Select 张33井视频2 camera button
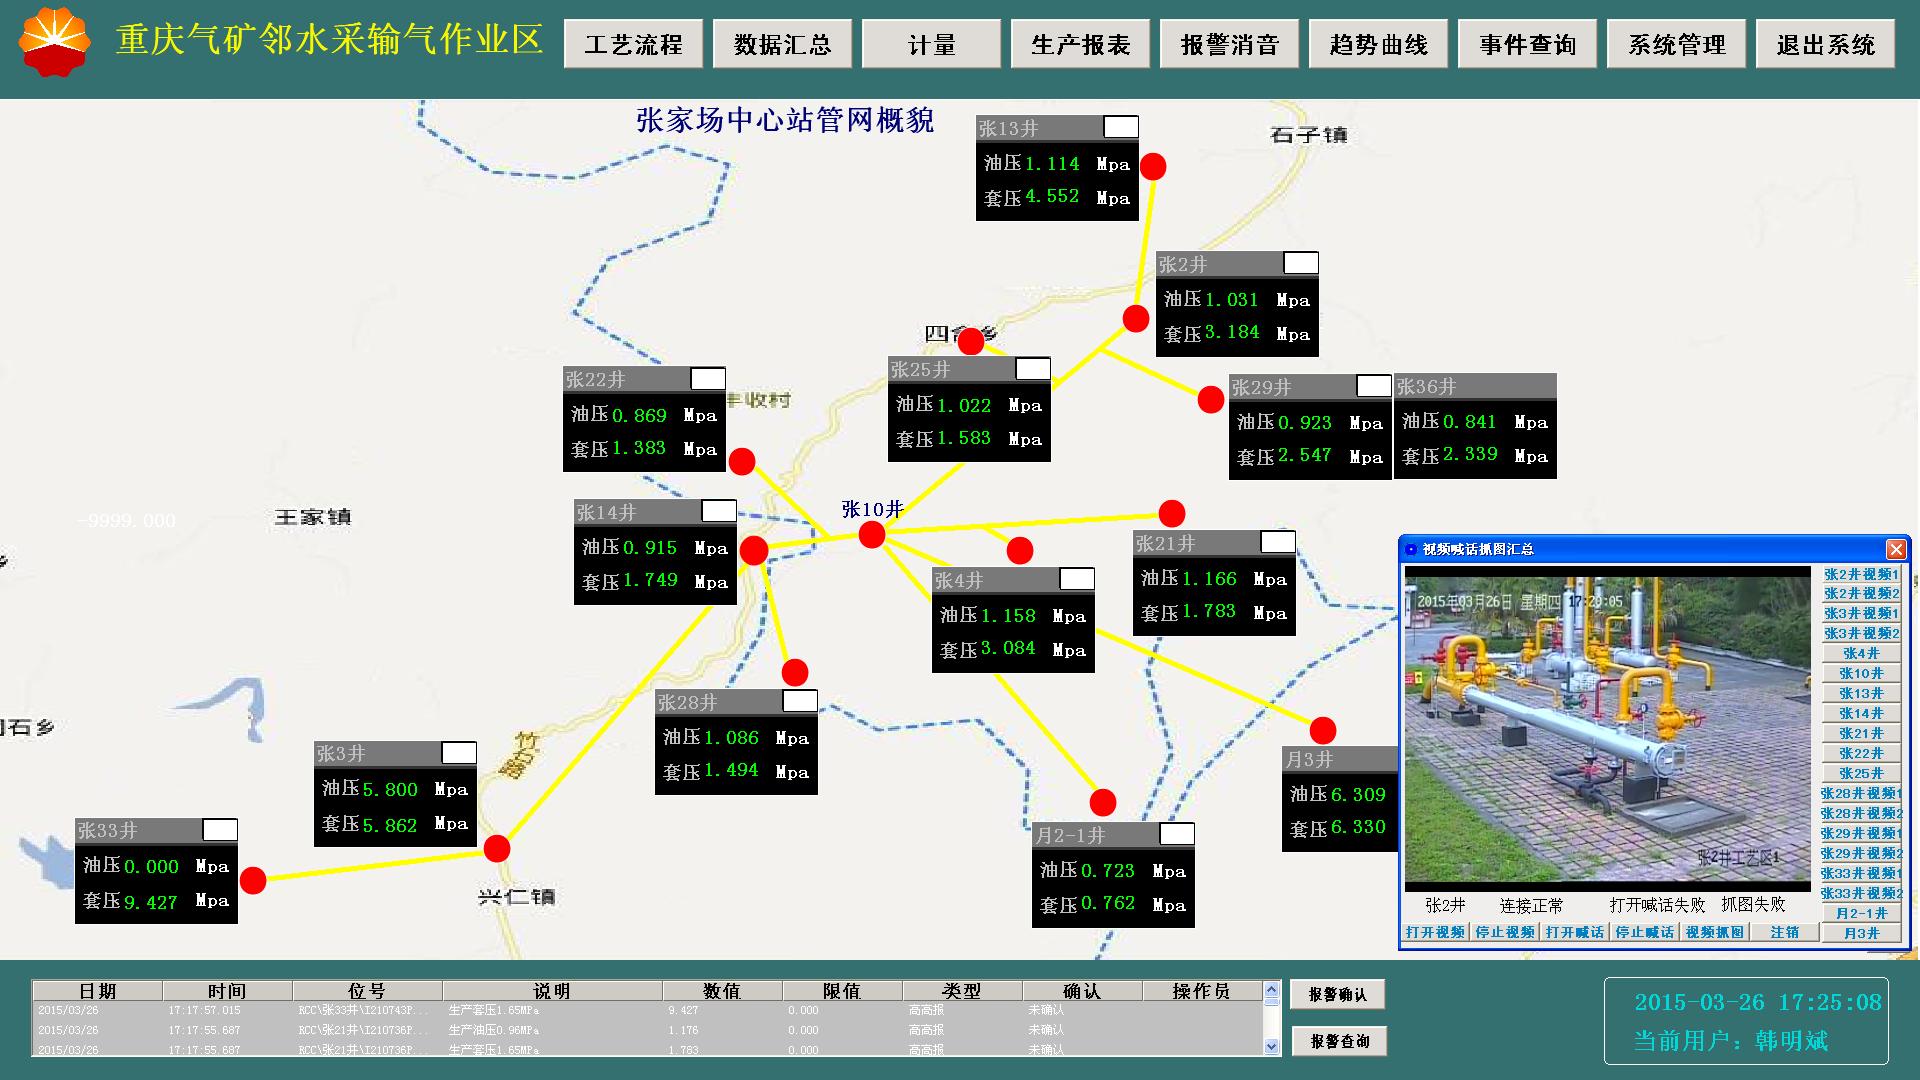Viewport: 1920px width, 1080px height. pyautogui.click(x=1861, y=893)
